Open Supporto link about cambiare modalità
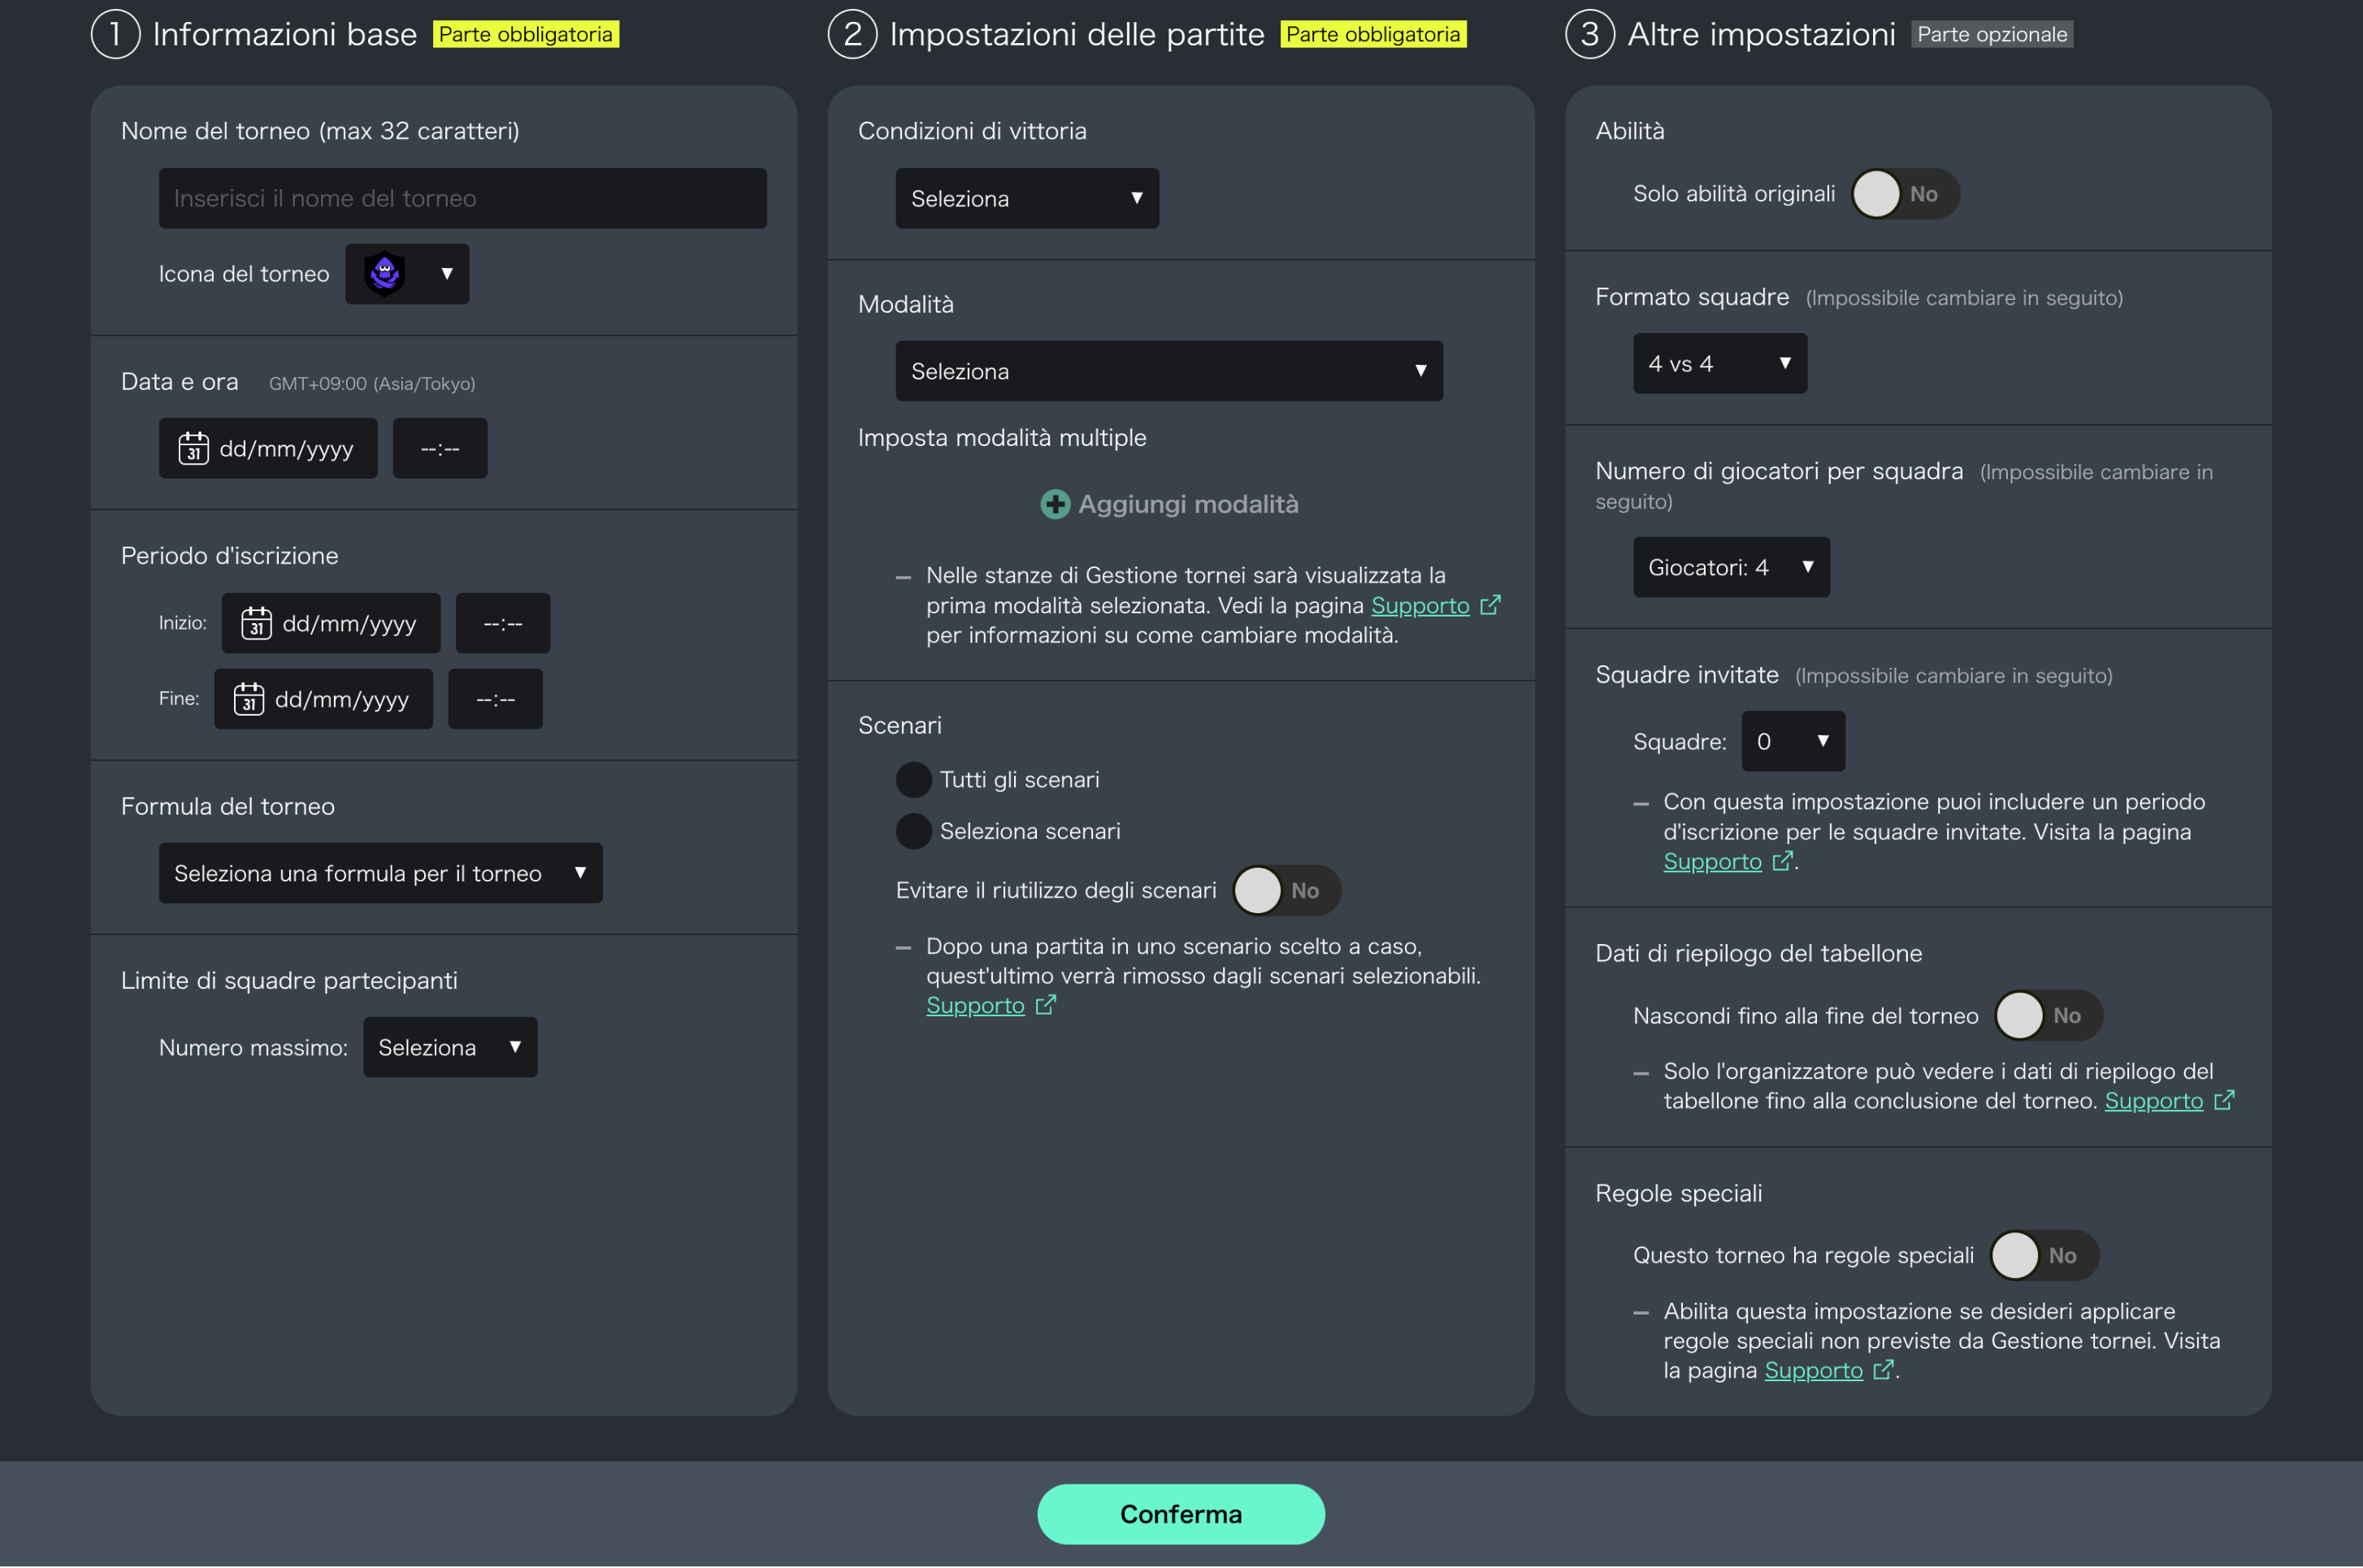The height and width of the screenshot is (1568, 2363). click(1420, 605)
